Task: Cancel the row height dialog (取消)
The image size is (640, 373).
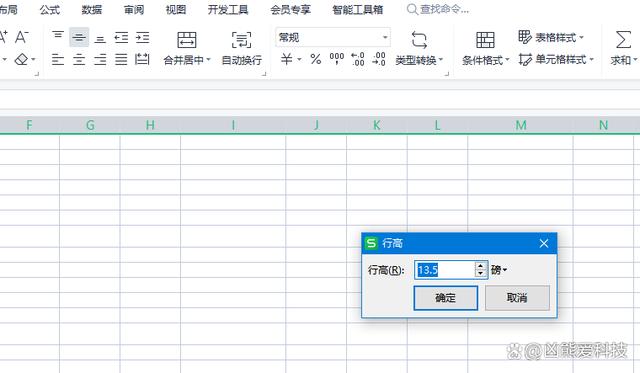Action: (x=518, y=298)
